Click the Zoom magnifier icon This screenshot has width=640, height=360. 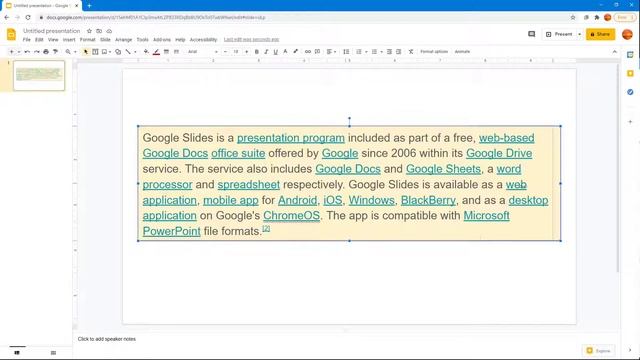(x=68, y=52)
